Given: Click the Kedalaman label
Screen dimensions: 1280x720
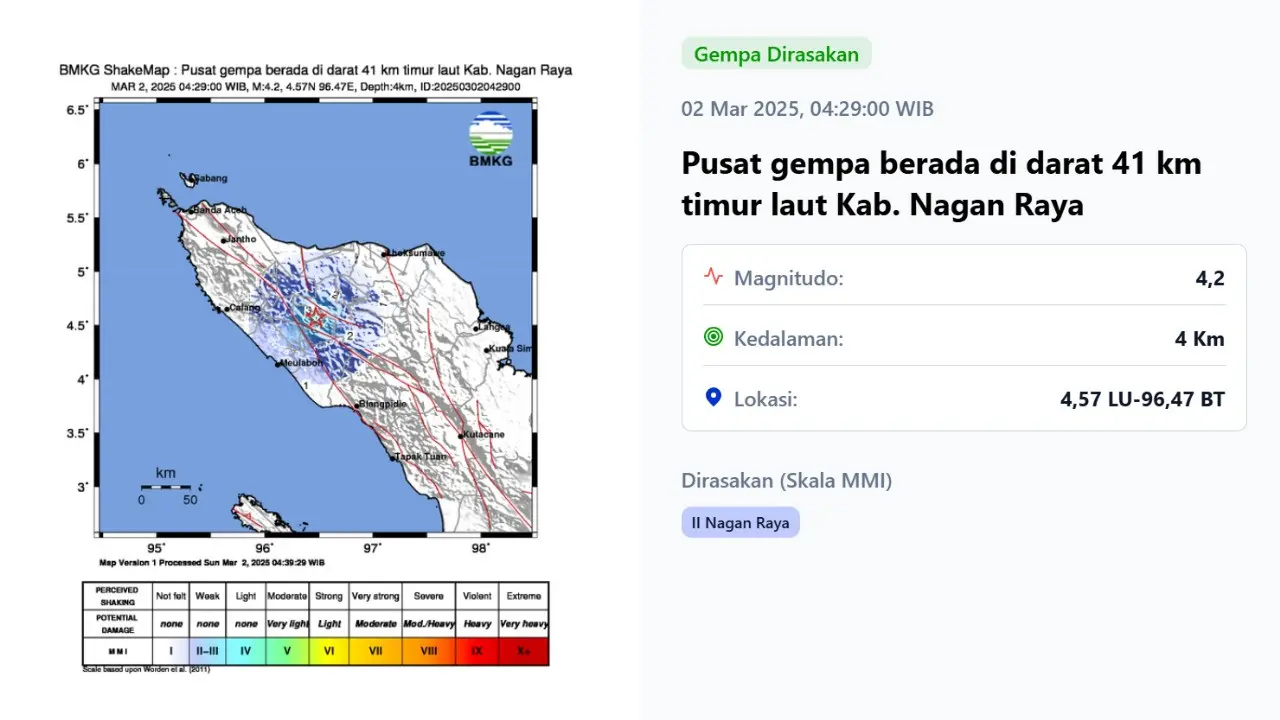Looking at the screenshot, I should 789,339.
